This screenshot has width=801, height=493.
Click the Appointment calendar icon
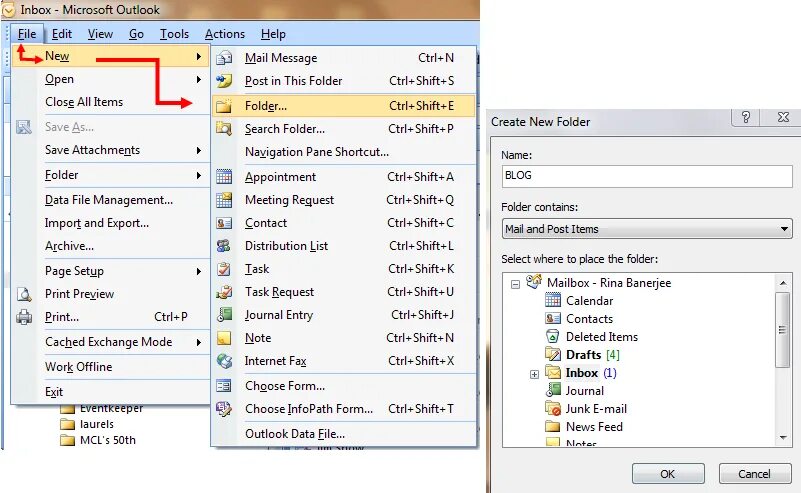(224, 177)
